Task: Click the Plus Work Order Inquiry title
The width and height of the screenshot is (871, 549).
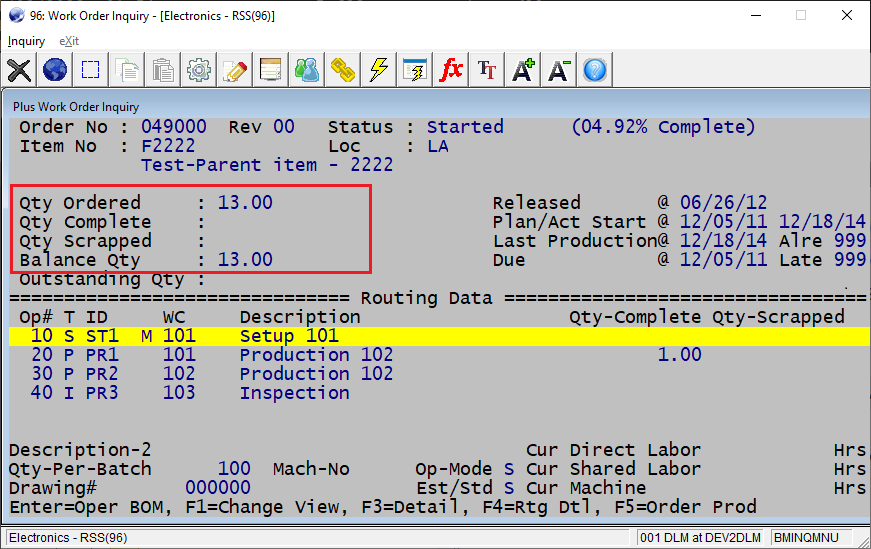Action: (x=76, y=107)
